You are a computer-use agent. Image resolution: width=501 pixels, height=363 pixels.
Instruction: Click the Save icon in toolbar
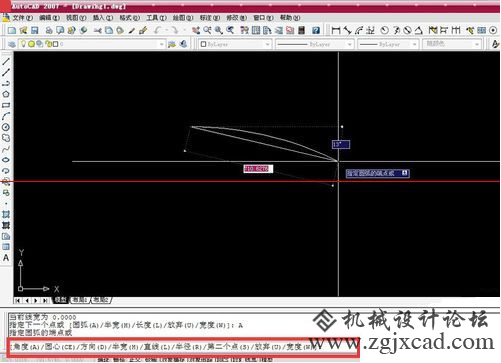[35, 31]
